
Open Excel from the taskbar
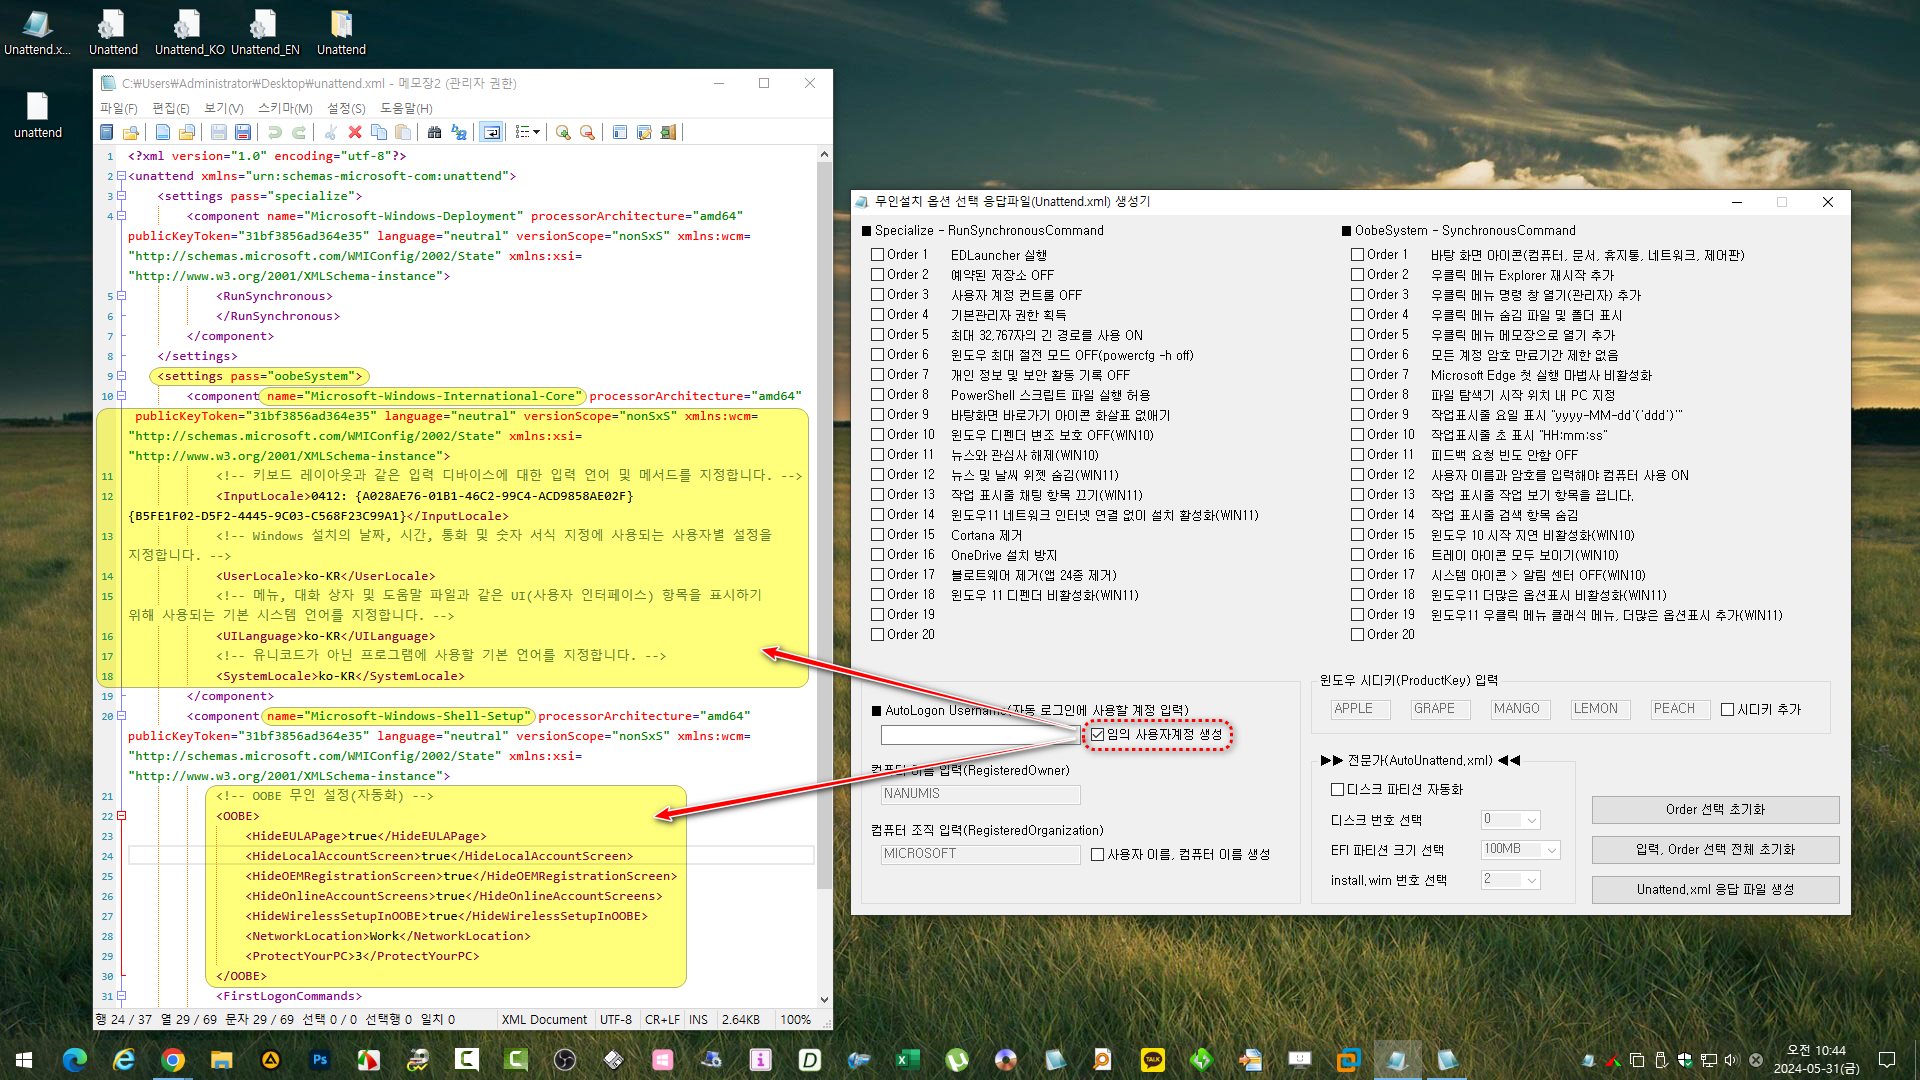click(x=907, y=1060)
